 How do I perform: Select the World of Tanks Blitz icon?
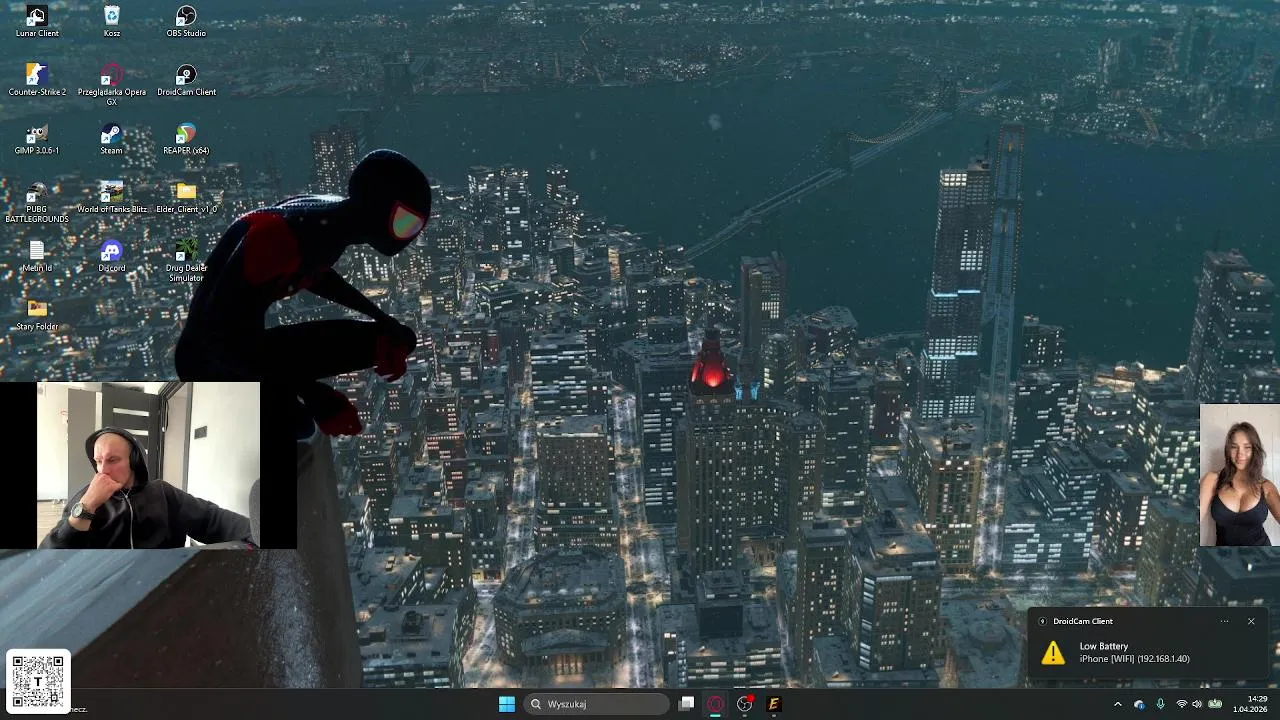pos(112,197)
